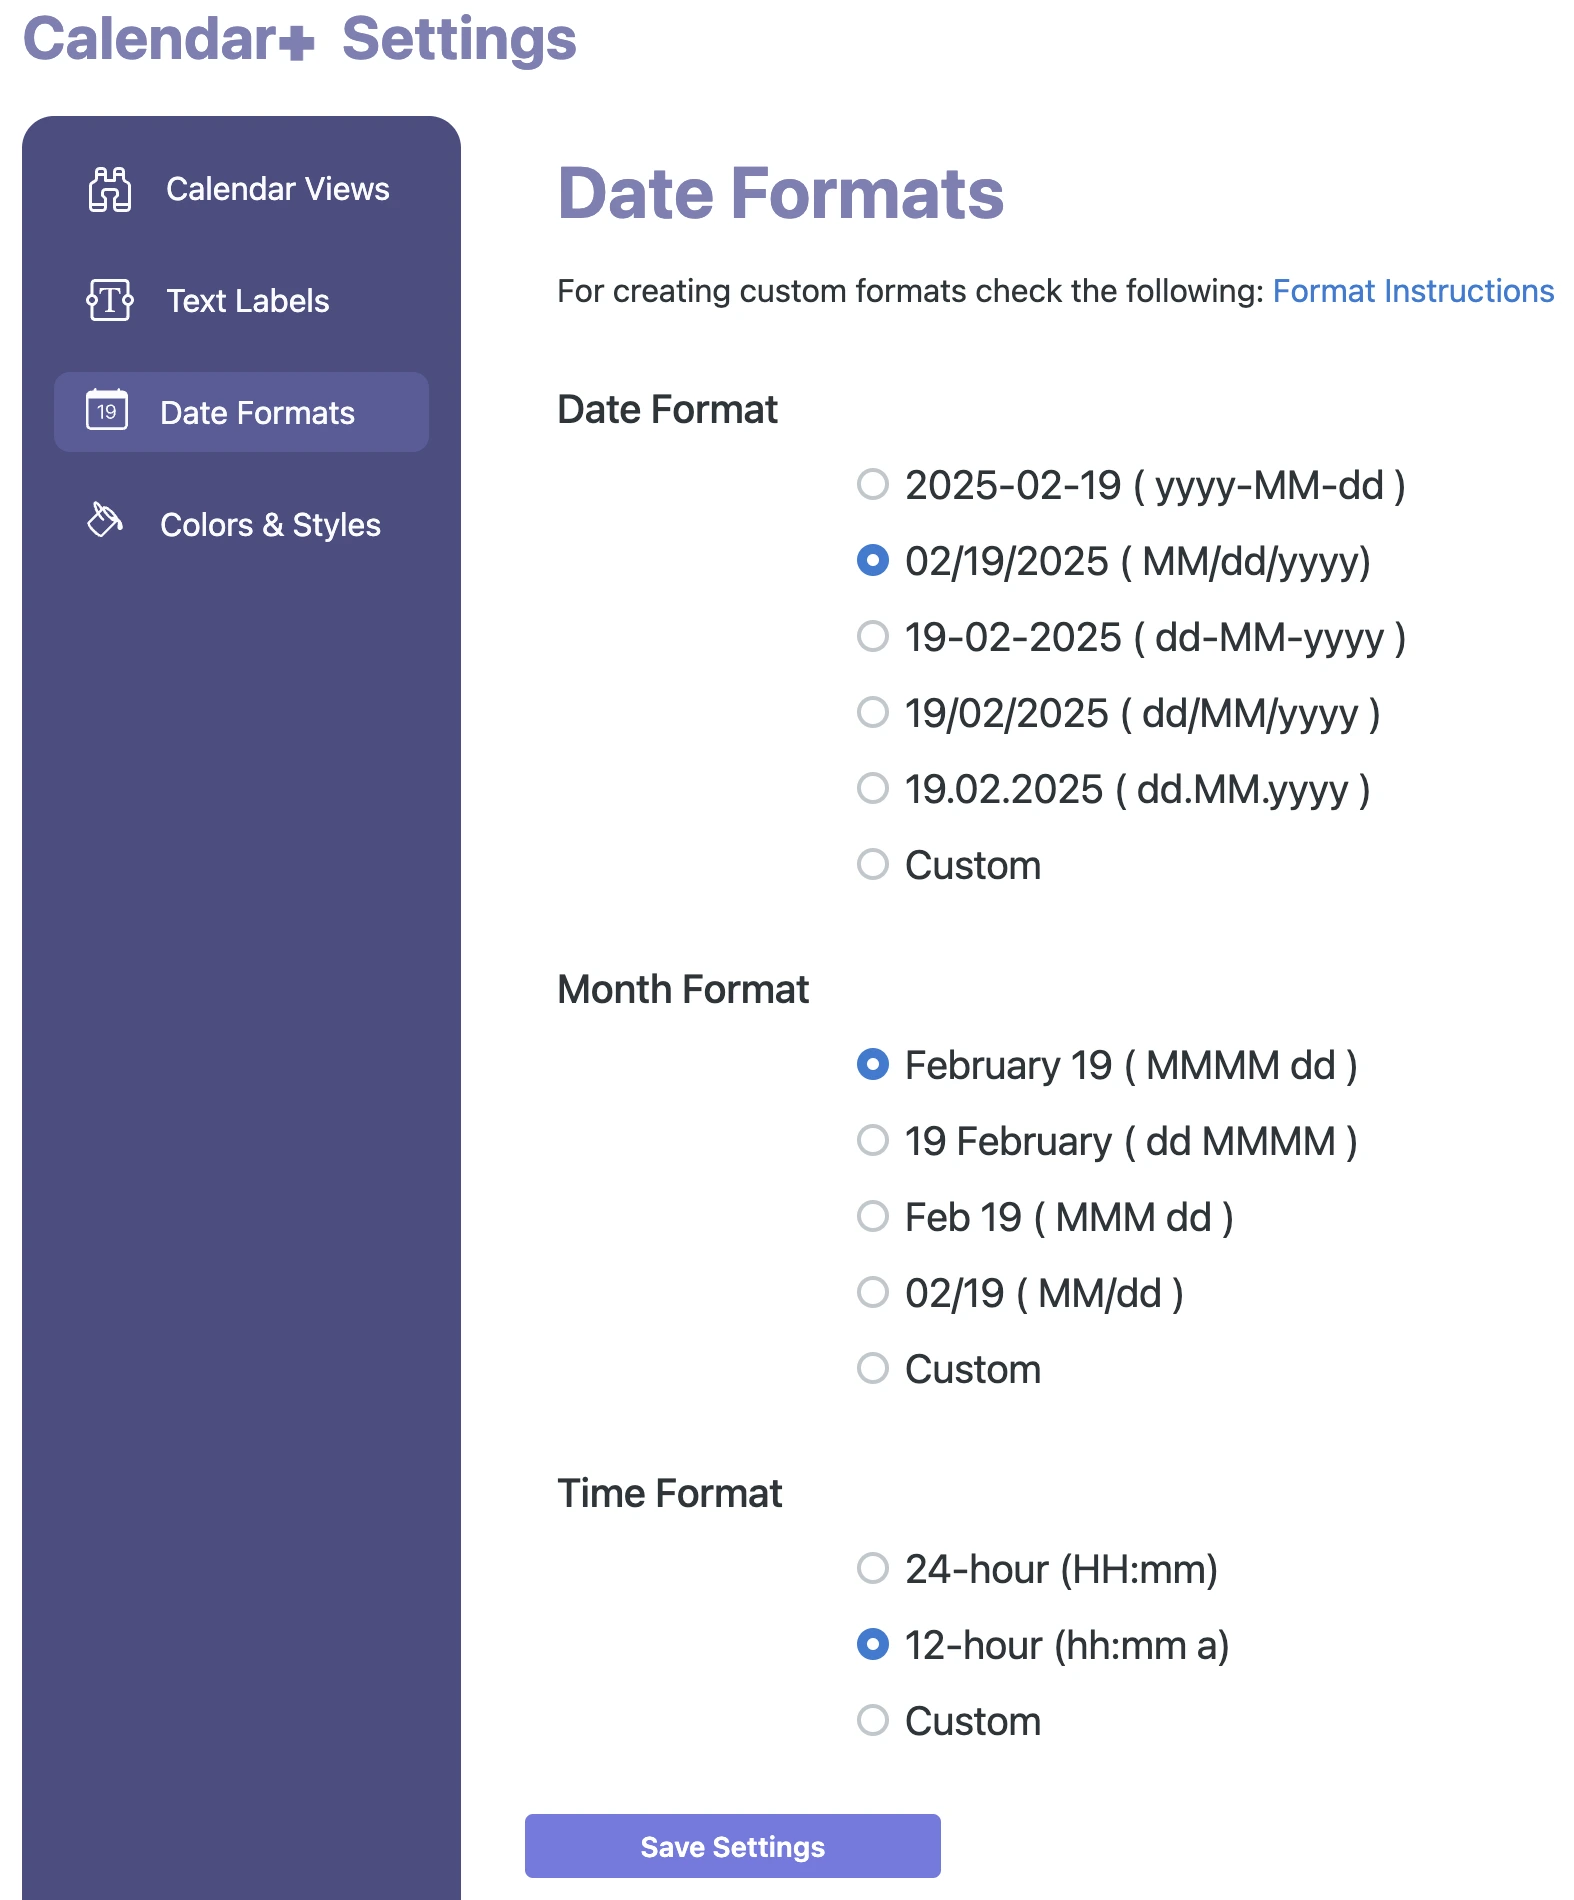Select the yyyy-MM-dd date format
Viewport: 1574px width, 1900px height.
[x=873, y=486]
